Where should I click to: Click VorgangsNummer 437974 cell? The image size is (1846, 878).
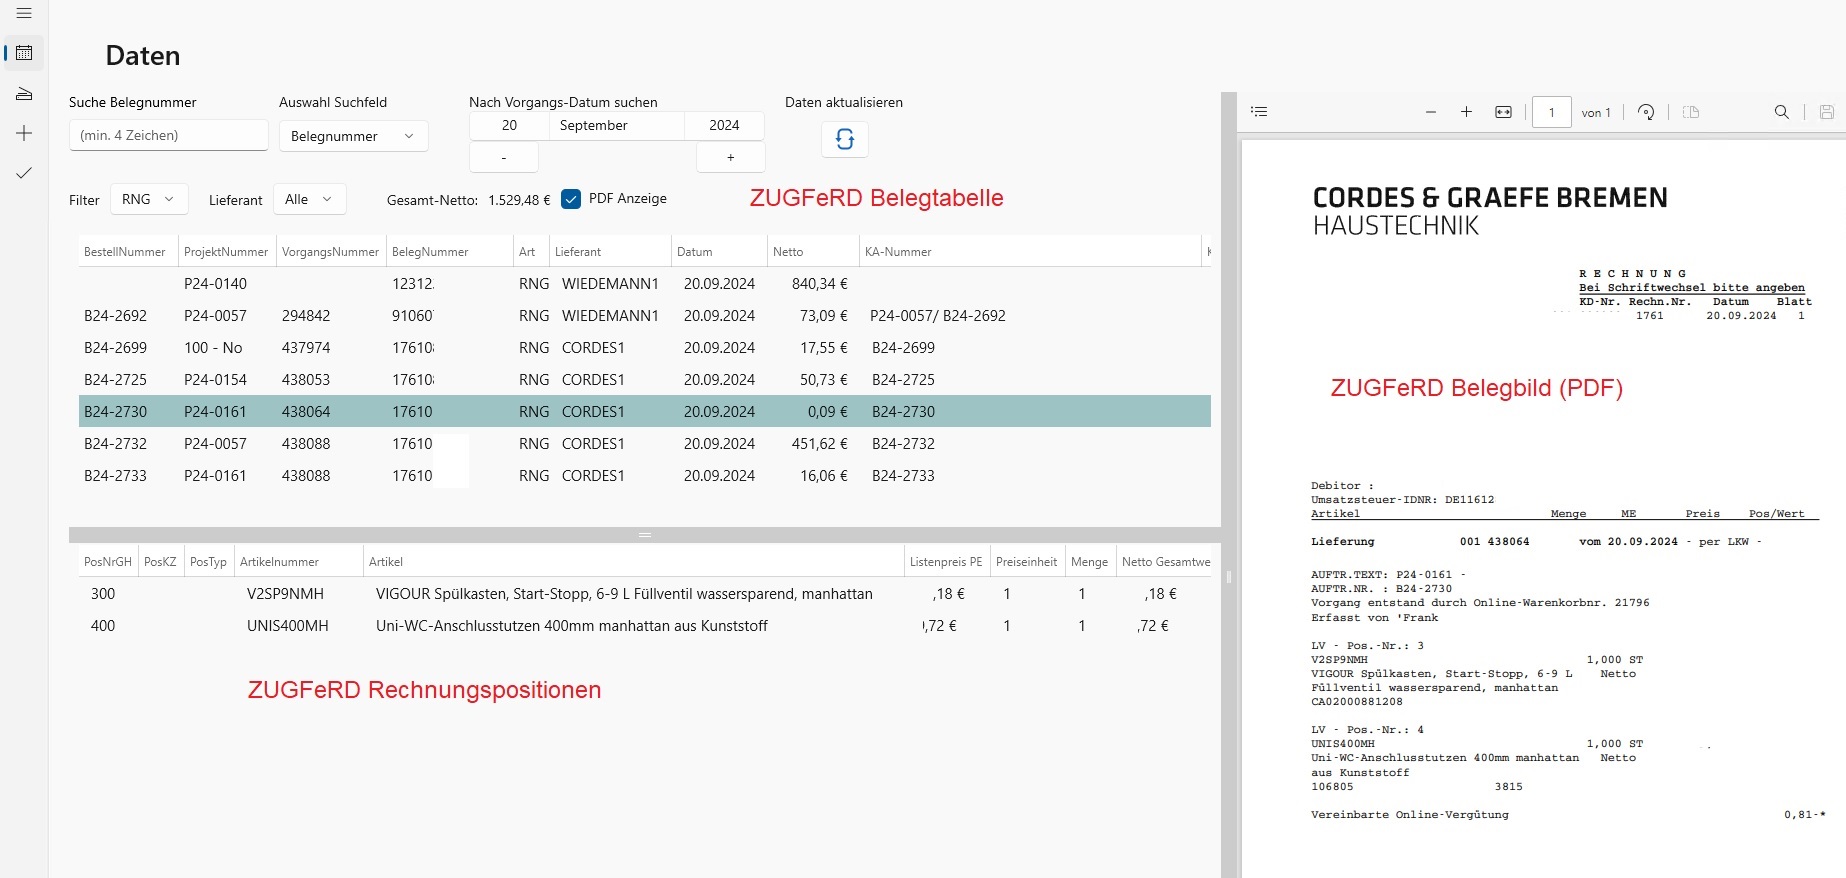306,348
